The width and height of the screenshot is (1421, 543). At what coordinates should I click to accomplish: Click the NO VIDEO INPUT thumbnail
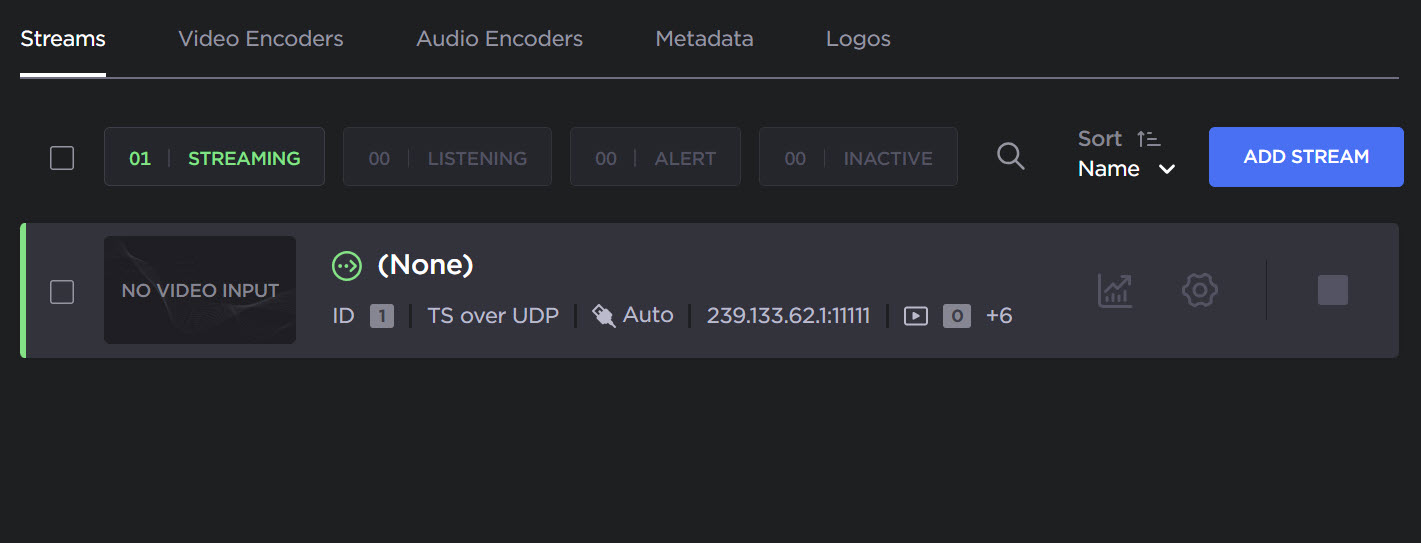[x=200, y=290]
